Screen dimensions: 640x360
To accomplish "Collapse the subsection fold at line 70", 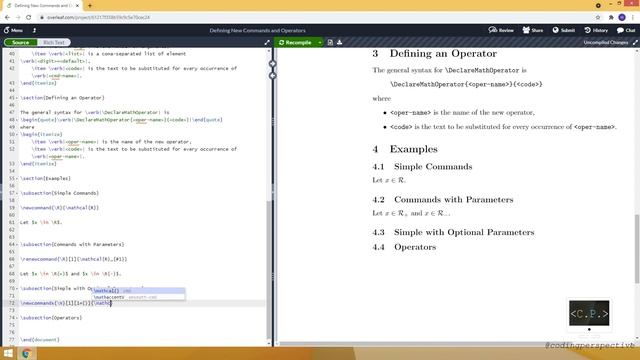I will 17,289.
